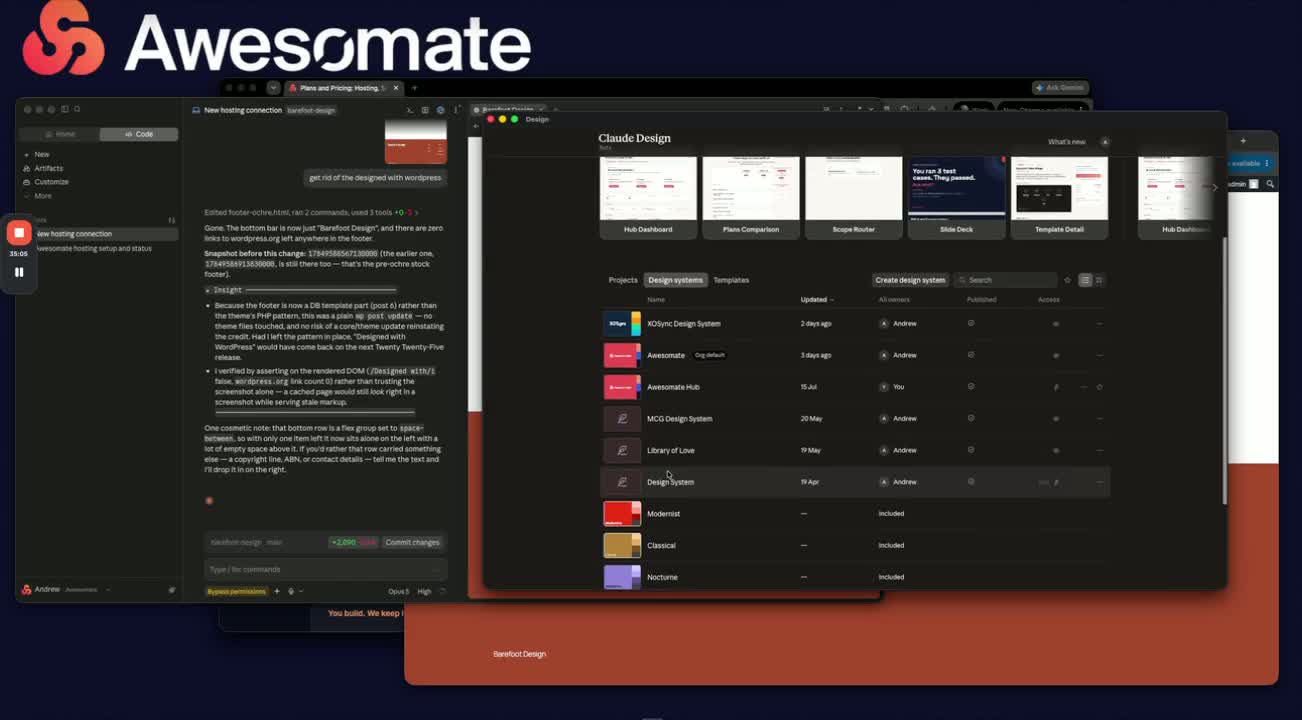Open the Opus 5 model selector
This screenshot has width=1302, height=720.
coord(398,591)
